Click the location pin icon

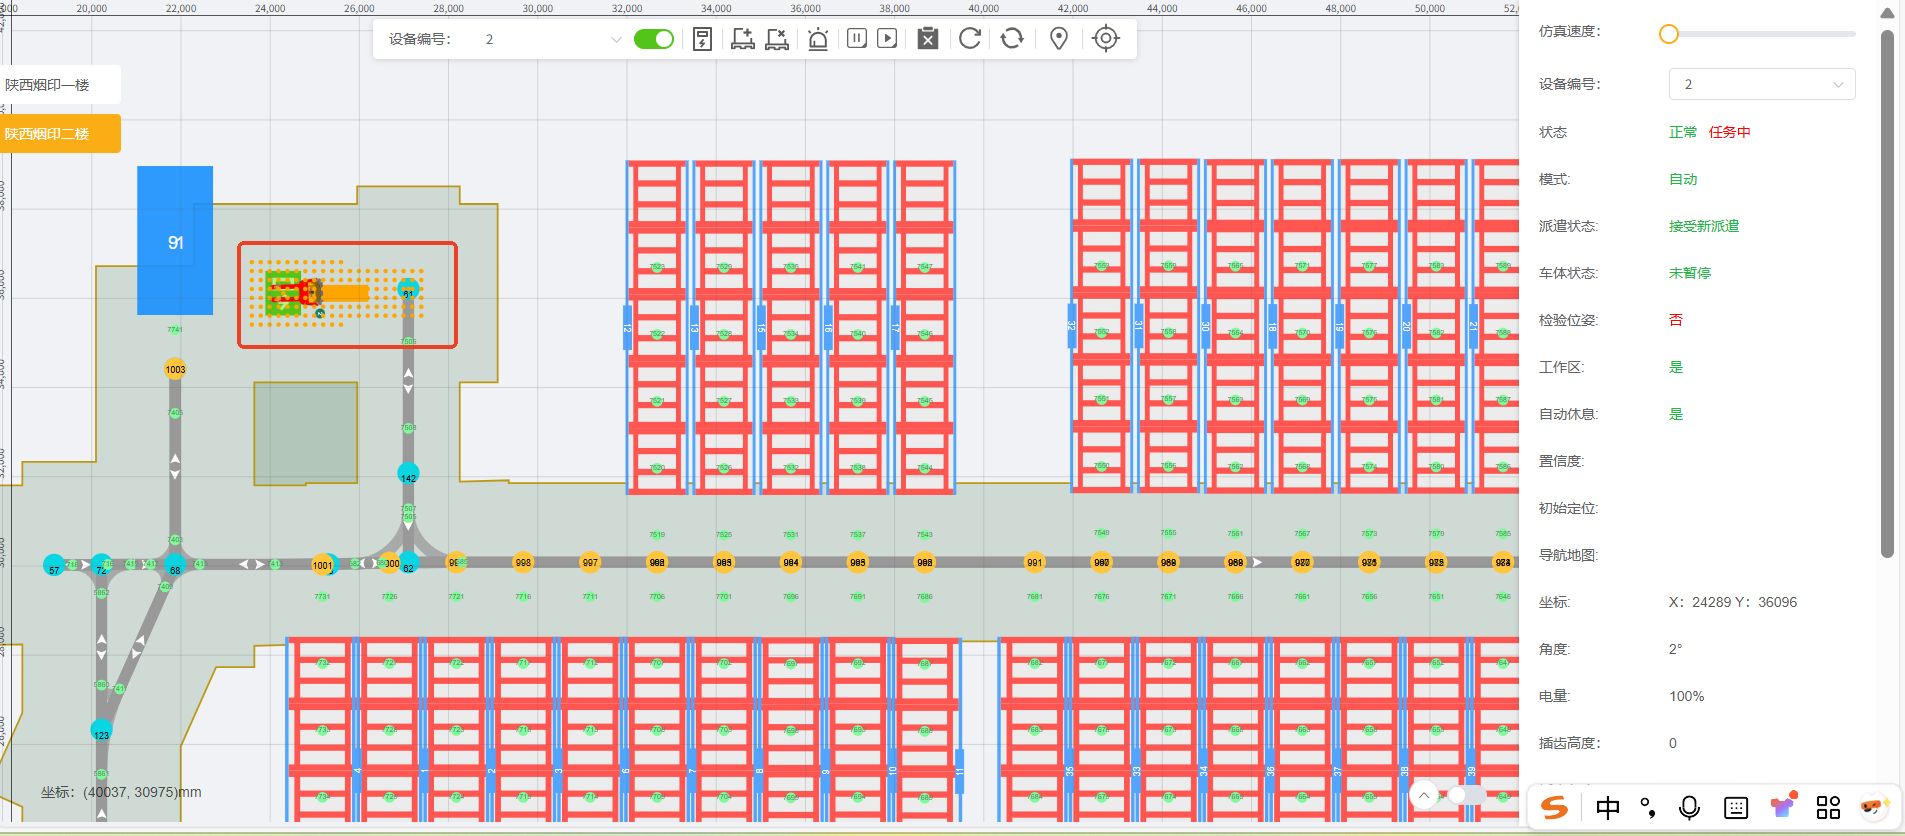(x=1059, y=39)
